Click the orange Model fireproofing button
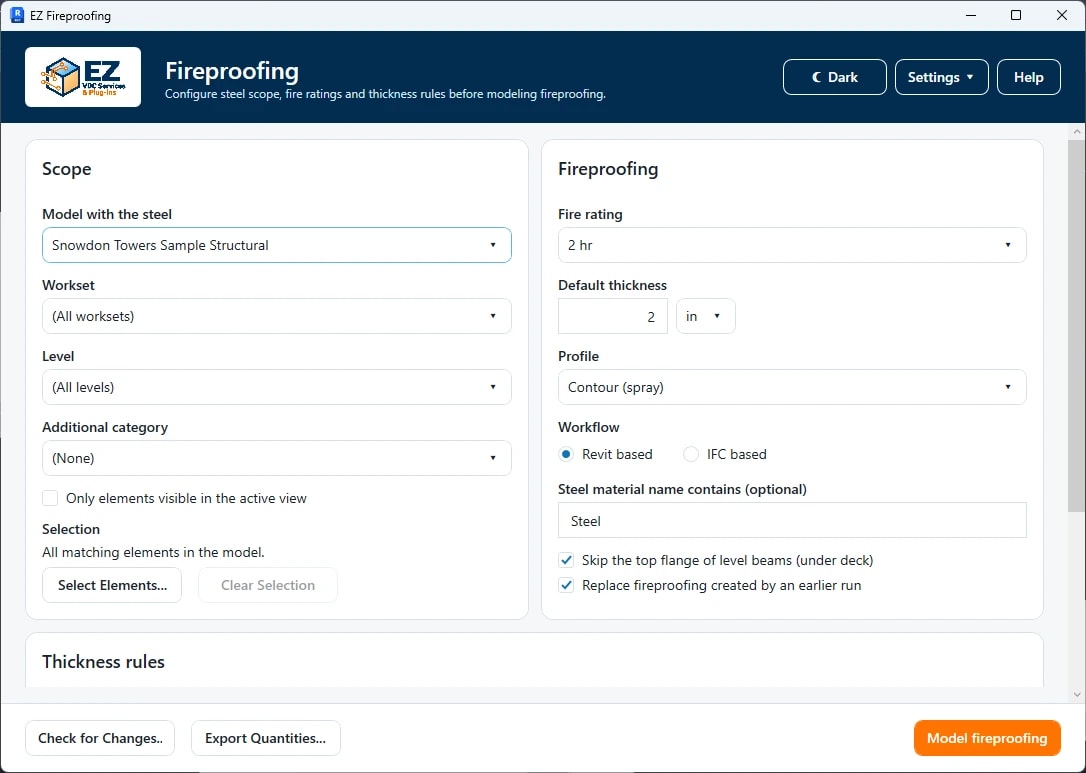Screen dimensions: 1086x773 click(x=987, y=738)
